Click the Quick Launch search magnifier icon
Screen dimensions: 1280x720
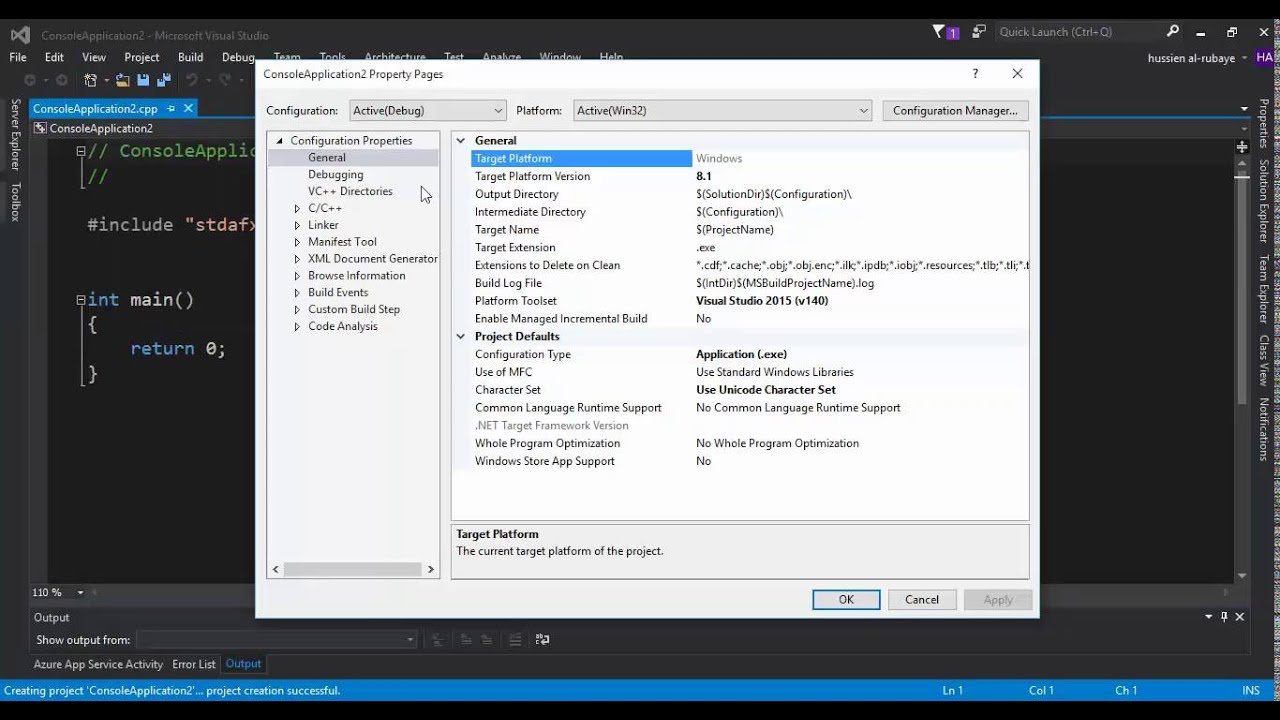point(1173,32)
